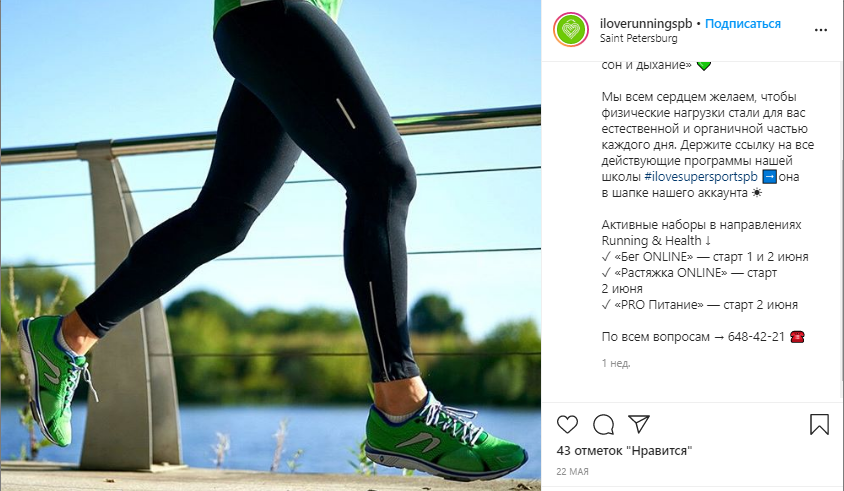Click the running legs post photo
Screen dimensions: 844x491
pyautogui.click(x=271, y=246)
